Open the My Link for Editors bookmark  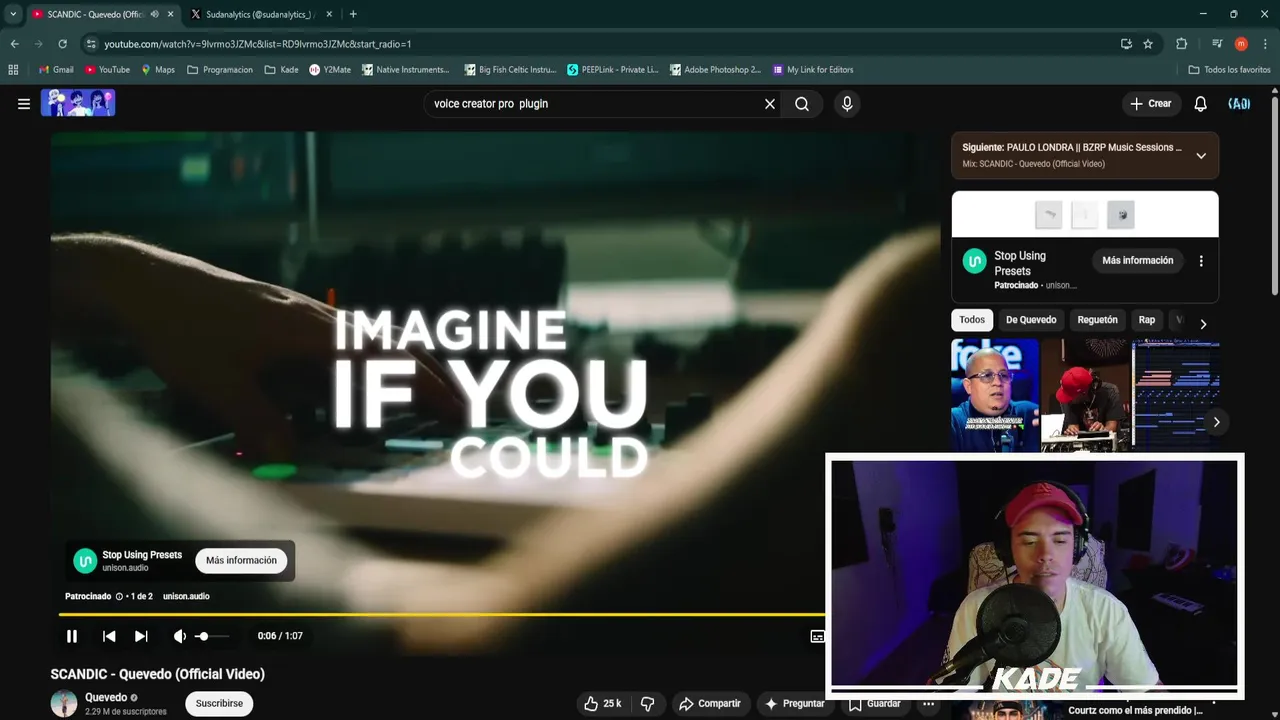(x=813, y=70)
